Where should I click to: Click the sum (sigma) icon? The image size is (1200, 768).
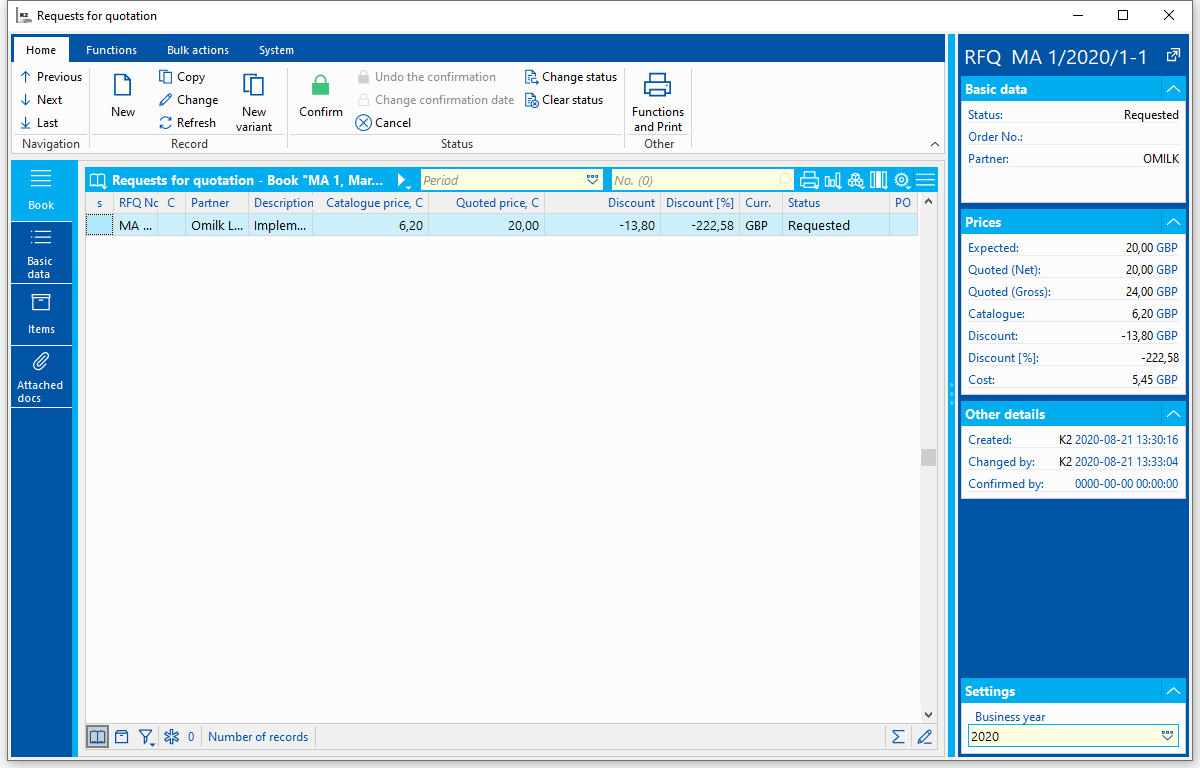pos(898,737)
